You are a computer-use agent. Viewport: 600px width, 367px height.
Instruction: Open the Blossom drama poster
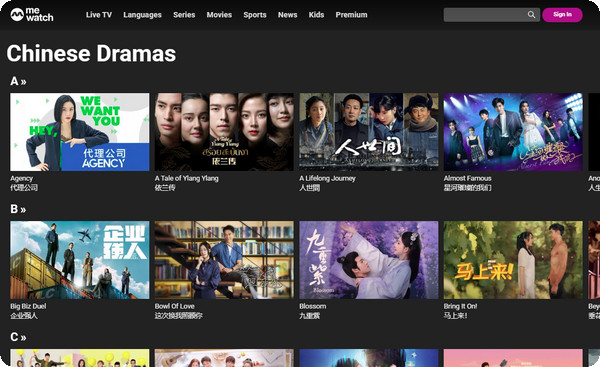(x=369, y=260)
